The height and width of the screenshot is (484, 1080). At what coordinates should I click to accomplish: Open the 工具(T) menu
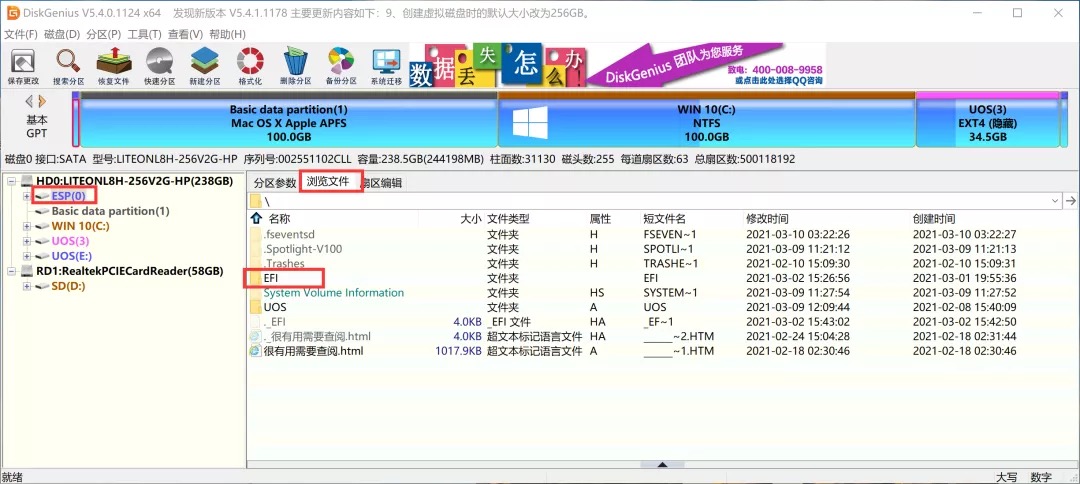(x=144, y=34)
